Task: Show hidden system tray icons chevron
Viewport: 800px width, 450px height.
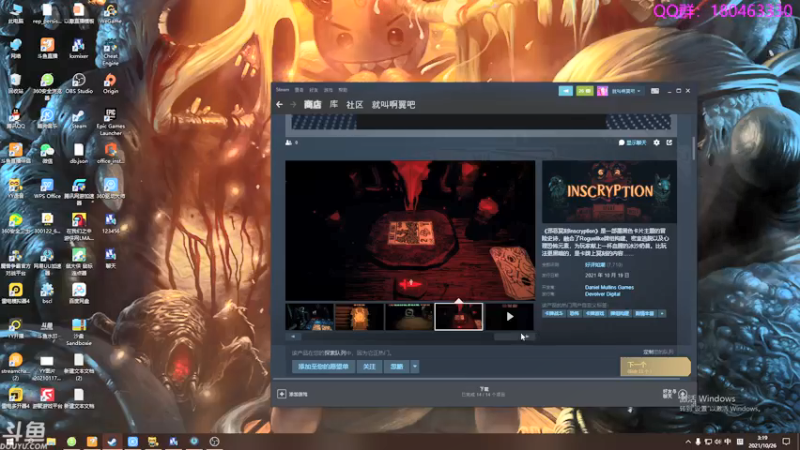Action: (x=688, y=442)
